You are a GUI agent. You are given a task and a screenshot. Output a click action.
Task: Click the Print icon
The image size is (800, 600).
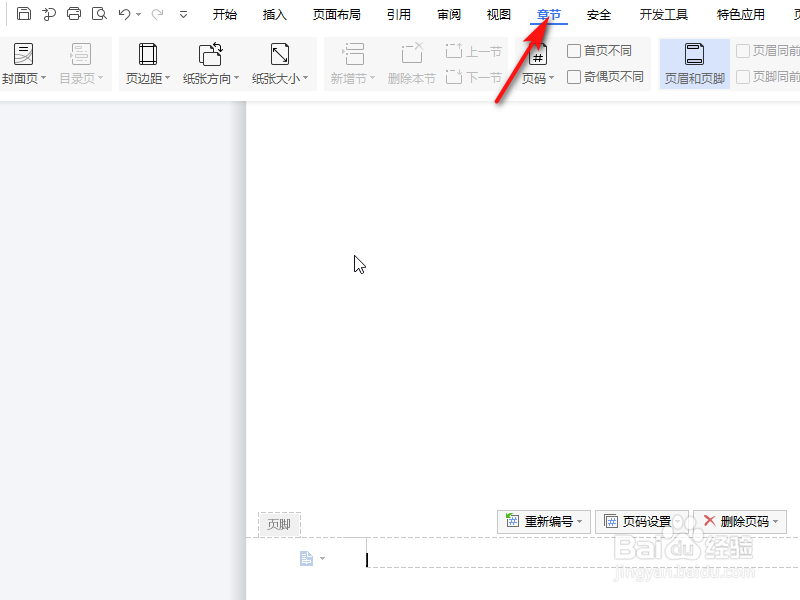(x=74, y=14)
